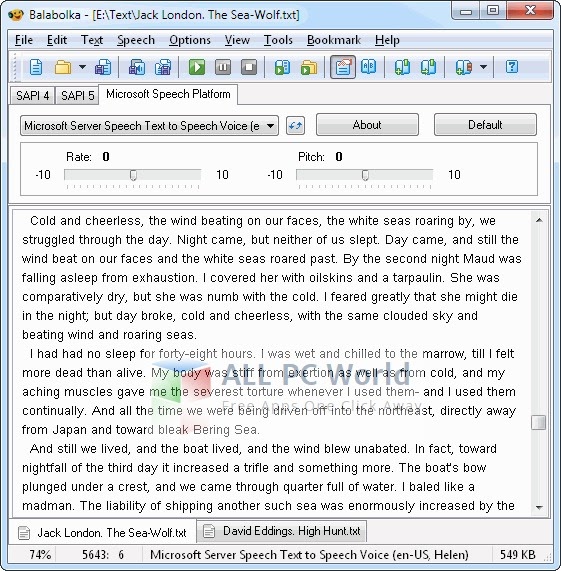Toggle the highlighted voice settings panel button
The image size is (561, 571).
coord(343,67)
